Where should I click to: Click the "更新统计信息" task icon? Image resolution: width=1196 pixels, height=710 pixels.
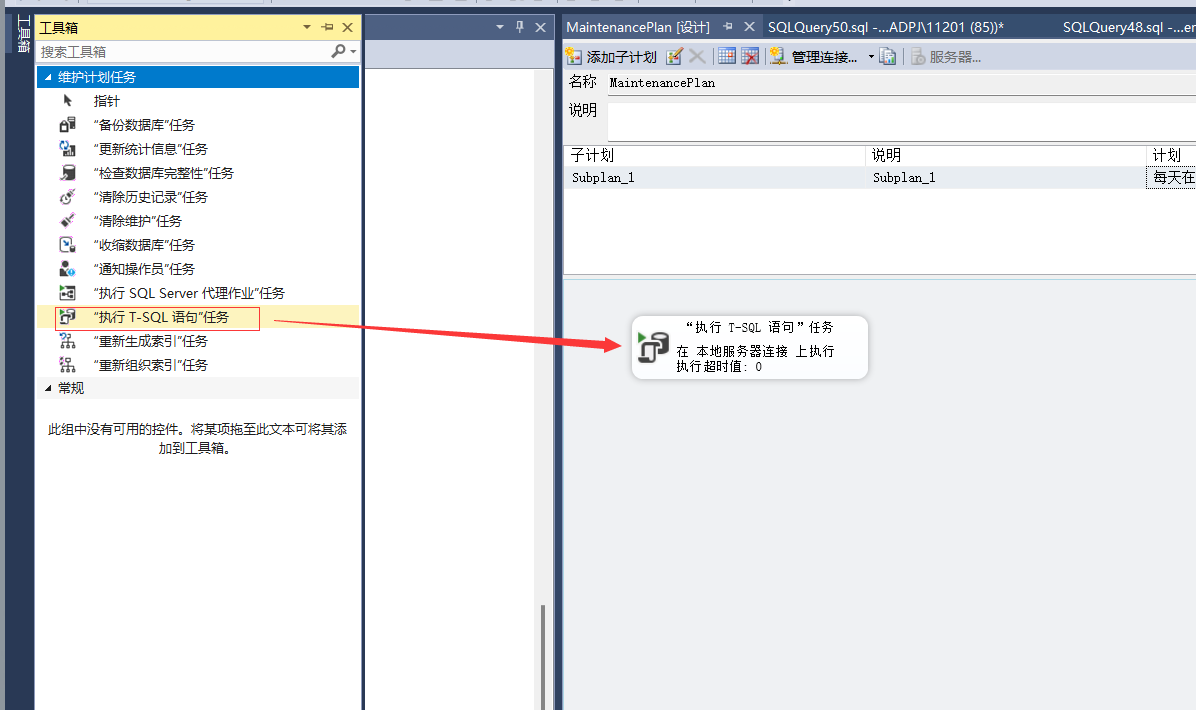pos(68,149)
